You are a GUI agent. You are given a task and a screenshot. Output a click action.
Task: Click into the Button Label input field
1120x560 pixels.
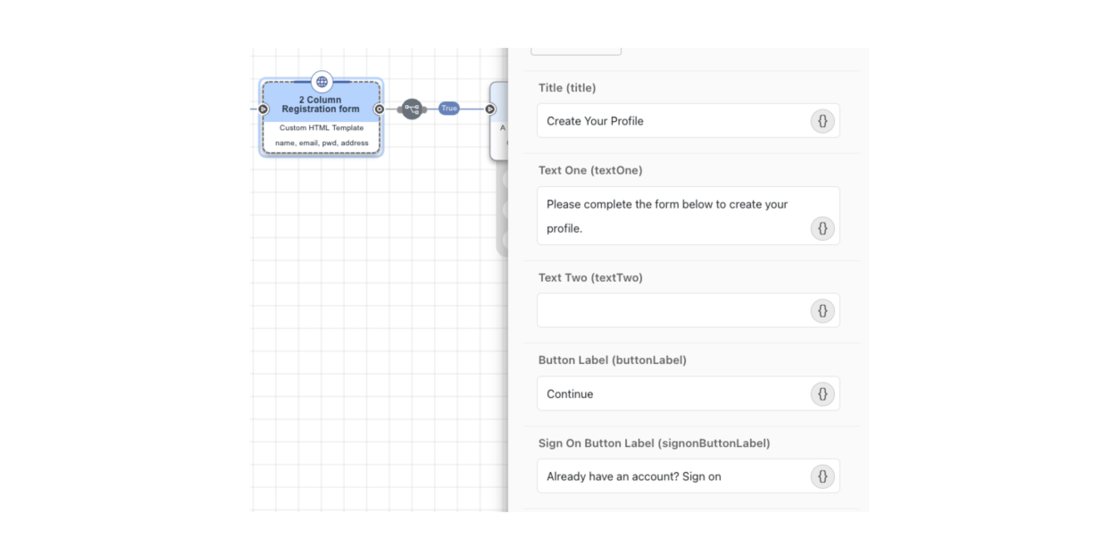(x=688, y=394)
